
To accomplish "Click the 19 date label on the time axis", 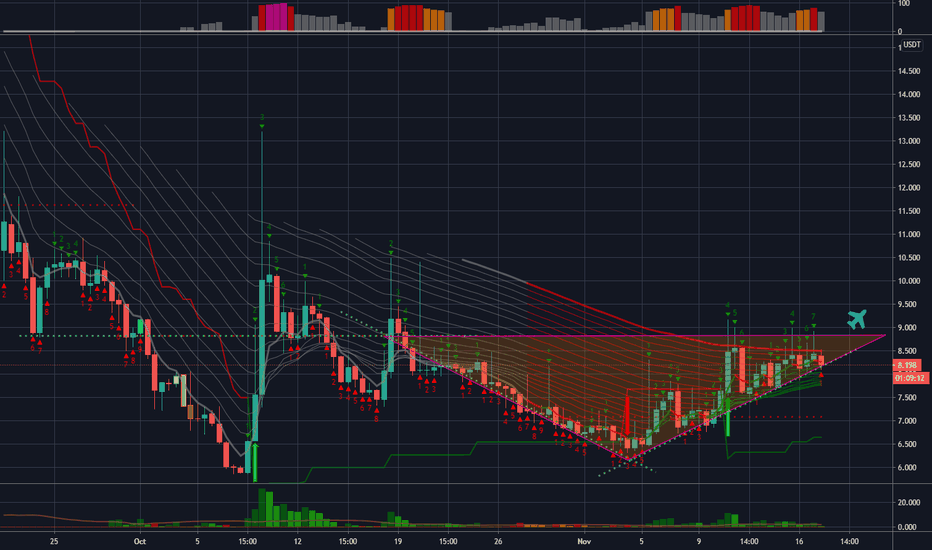I will [x=398, y=541].
